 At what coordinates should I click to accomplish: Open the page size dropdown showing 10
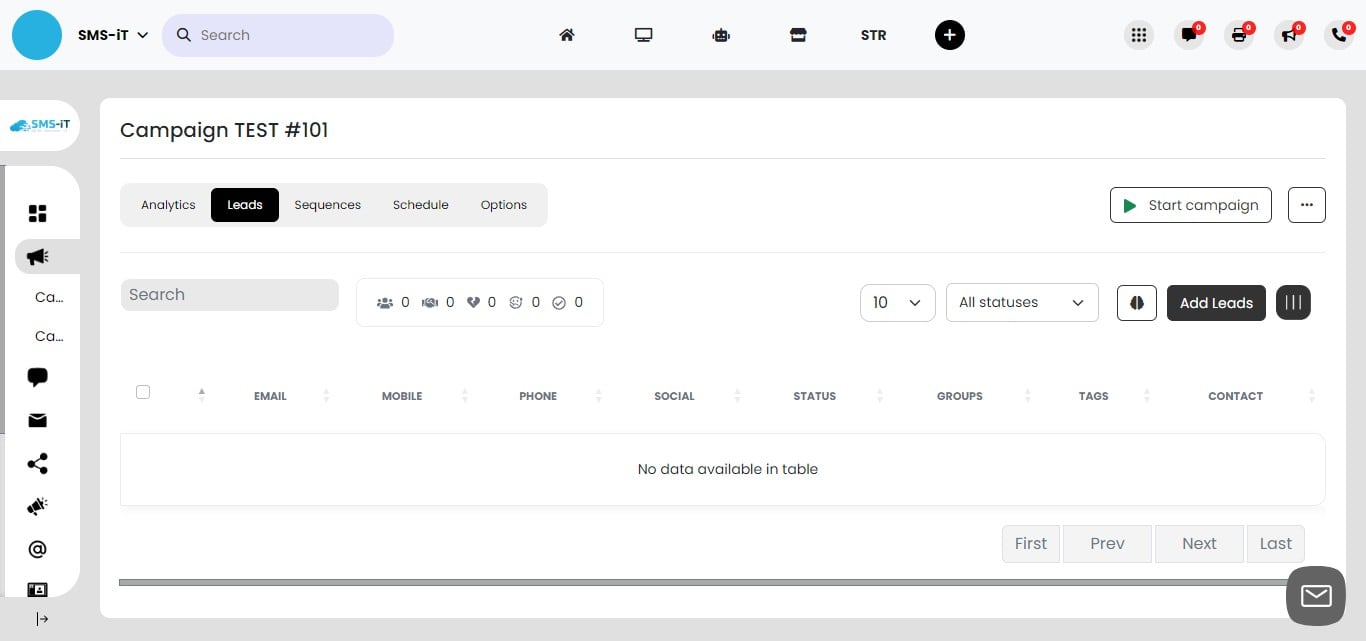[896, 302]
